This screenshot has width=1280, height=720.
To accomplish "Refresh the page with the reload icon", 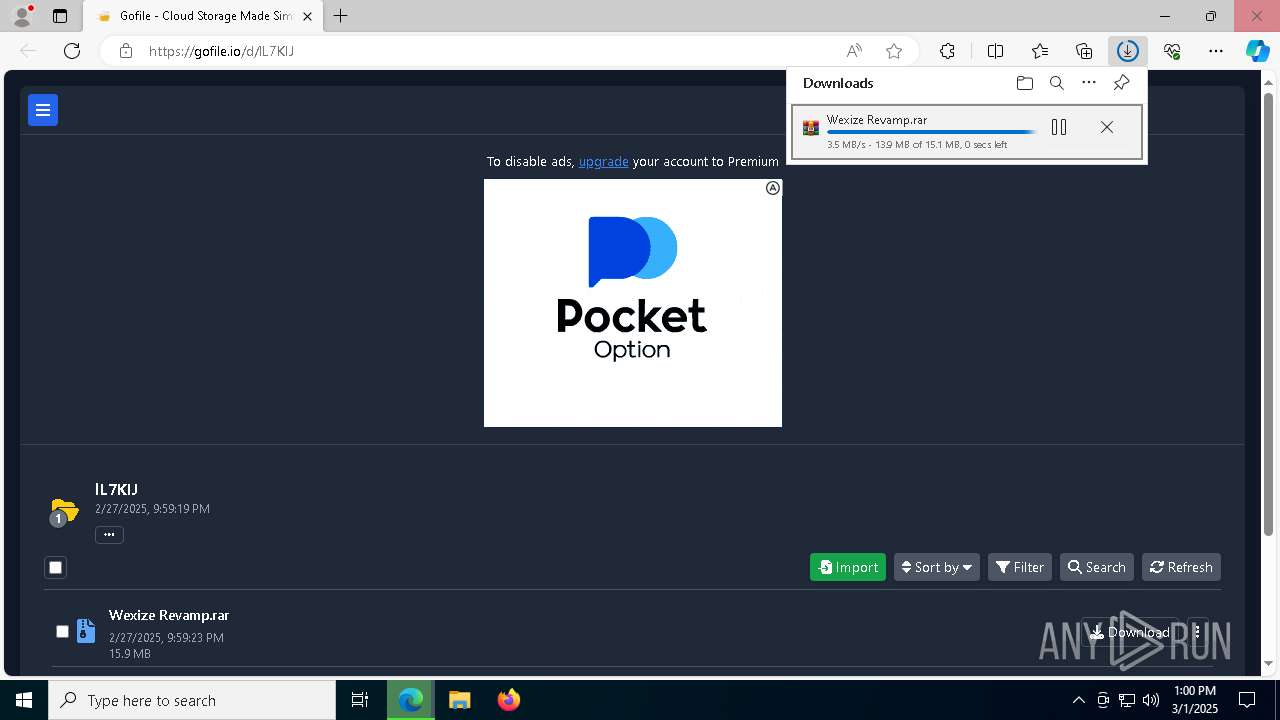I will click(72, 51).
